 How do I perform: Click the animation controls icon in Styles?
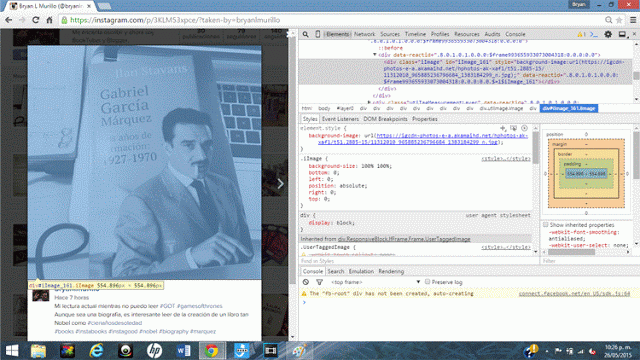524,128
